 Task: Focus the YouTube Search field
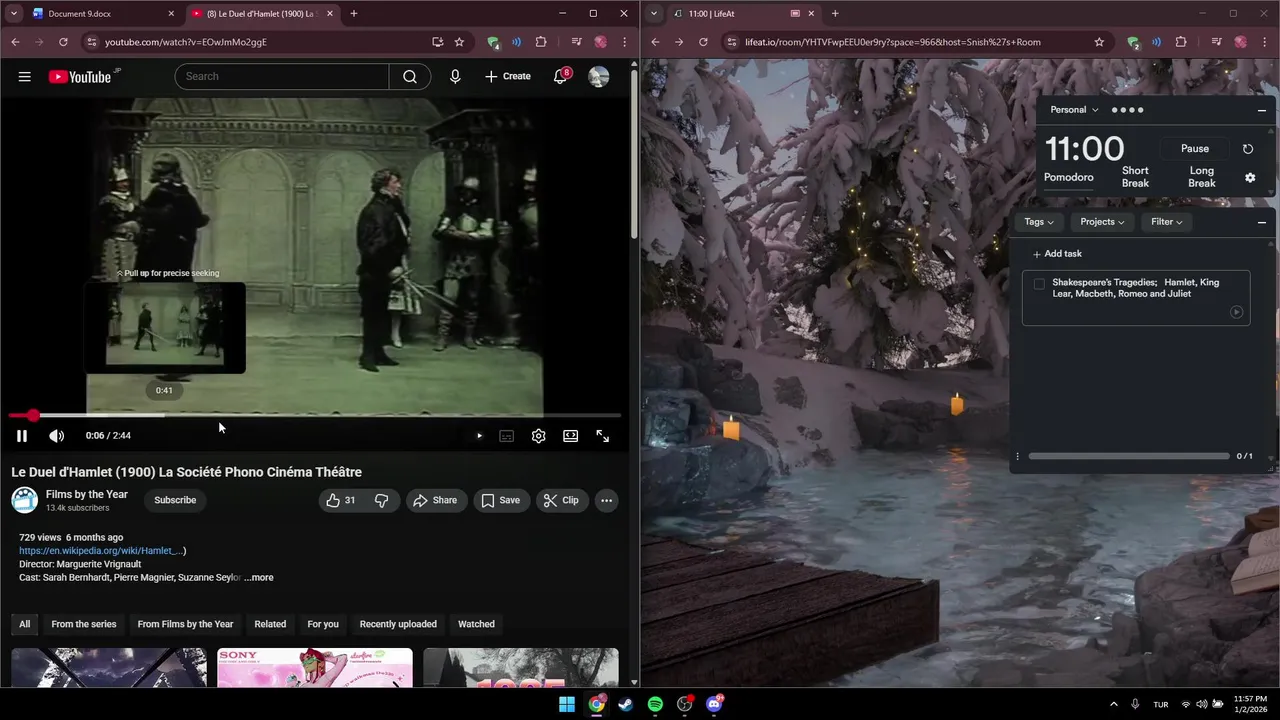(281, 76)
